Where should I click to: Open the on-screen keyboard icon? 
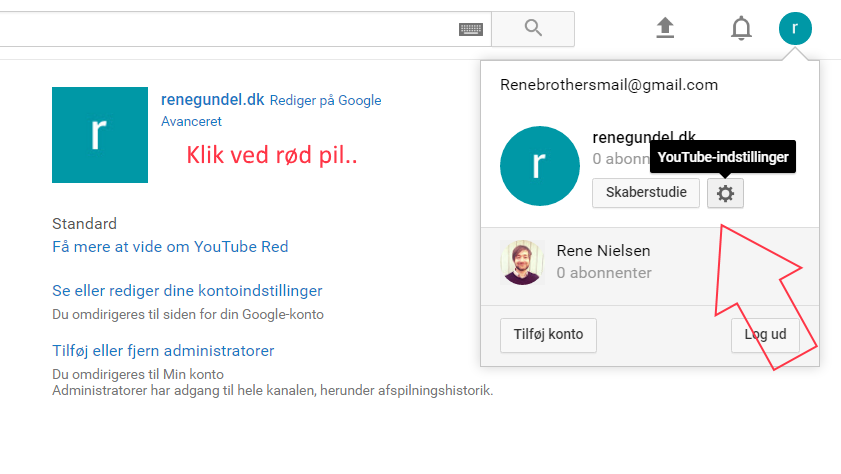pos(471,29)
